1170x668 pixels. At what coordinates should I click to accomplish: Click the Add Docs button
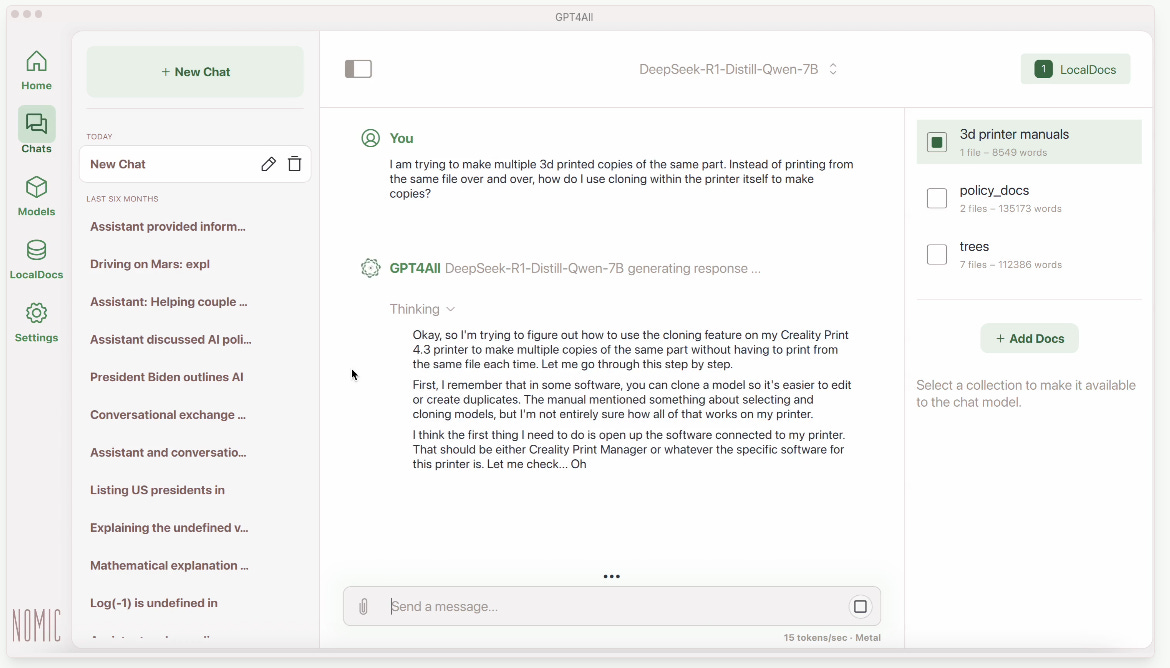1029,338
